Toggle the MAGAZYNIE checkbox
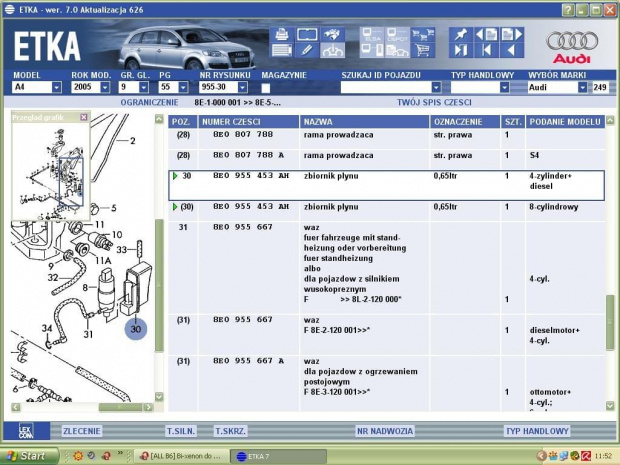 (266, 88)
